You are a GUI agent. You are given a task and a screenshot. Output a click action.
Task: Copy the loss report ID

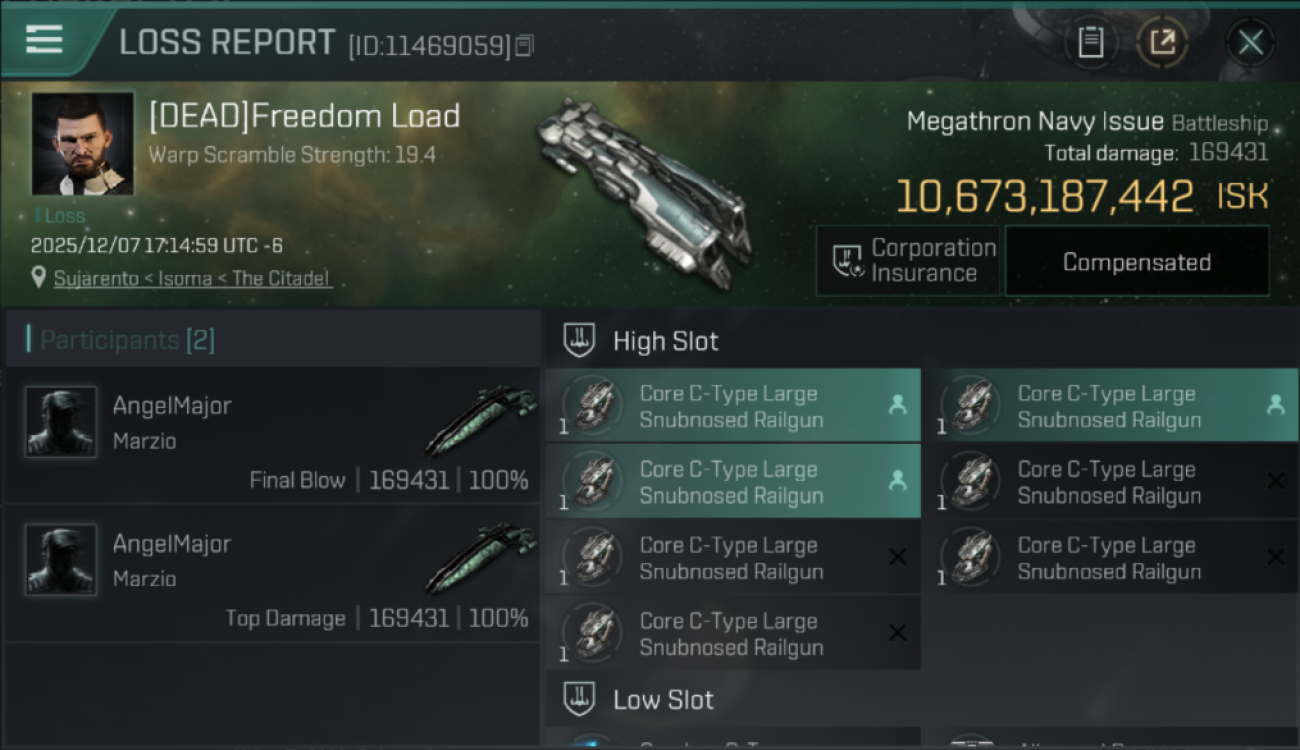tap(525, 45)
